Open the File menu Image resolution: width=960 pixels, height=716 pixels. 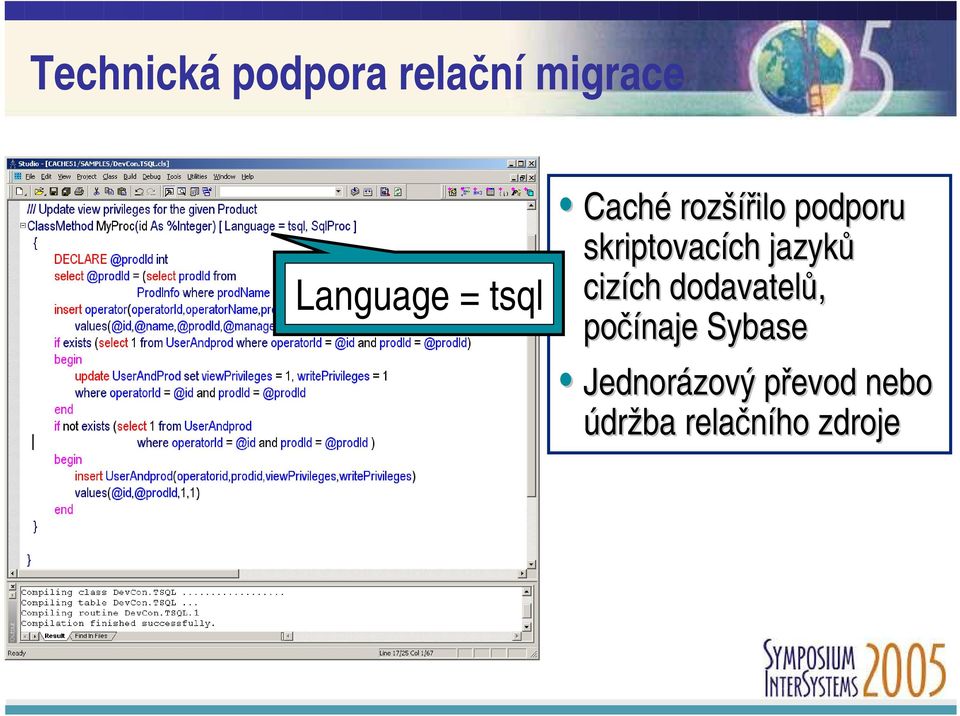click(x=30, y=176)
